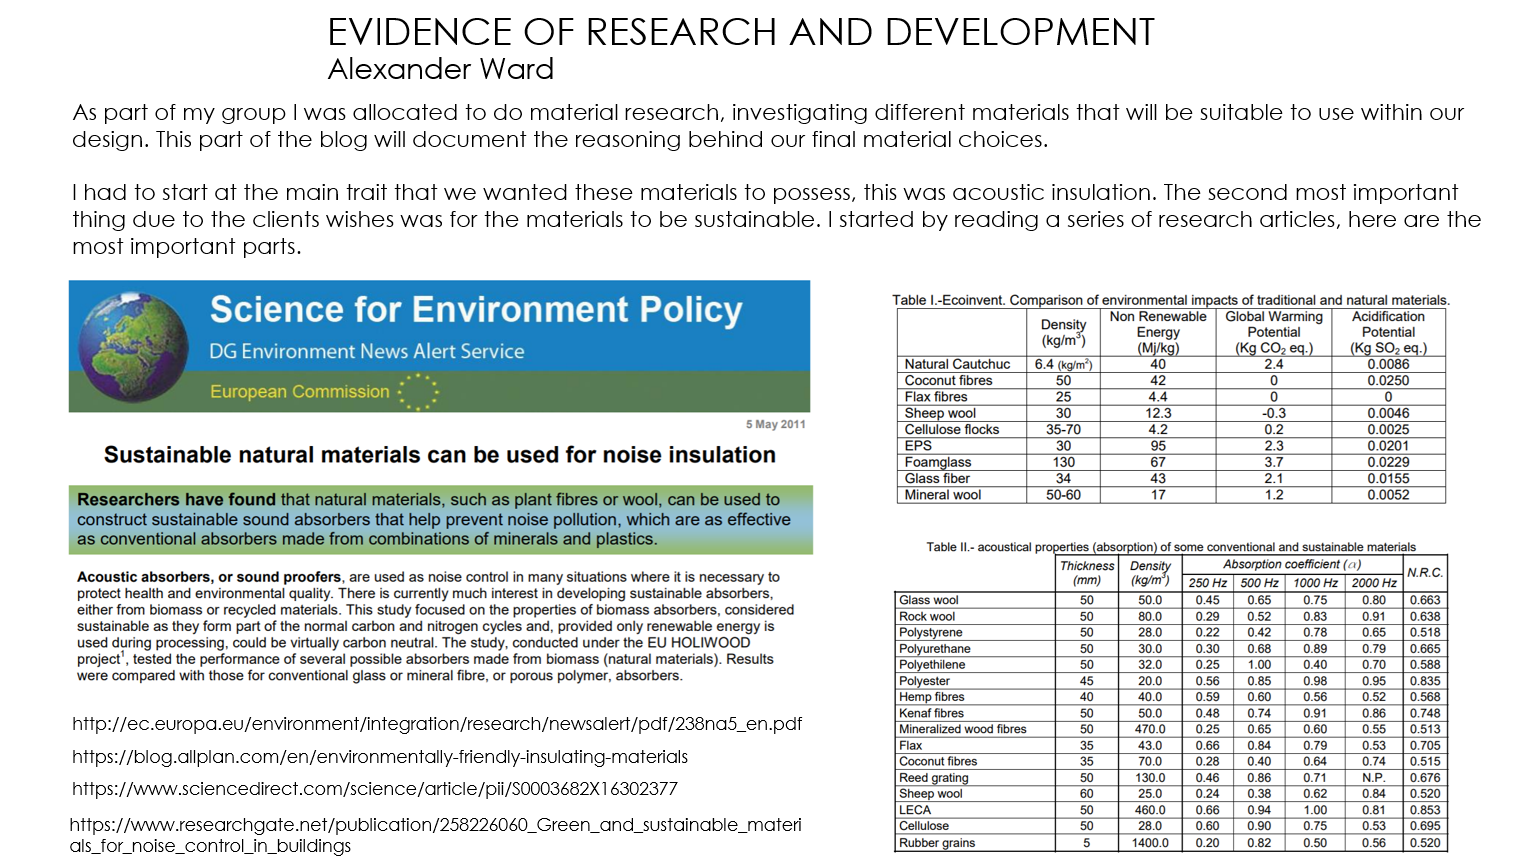Select the 'EVIDENCE OF RESEARCH AND DEVELOPMENT' title
Viewport: 1532px width, 862px height.
740,33
